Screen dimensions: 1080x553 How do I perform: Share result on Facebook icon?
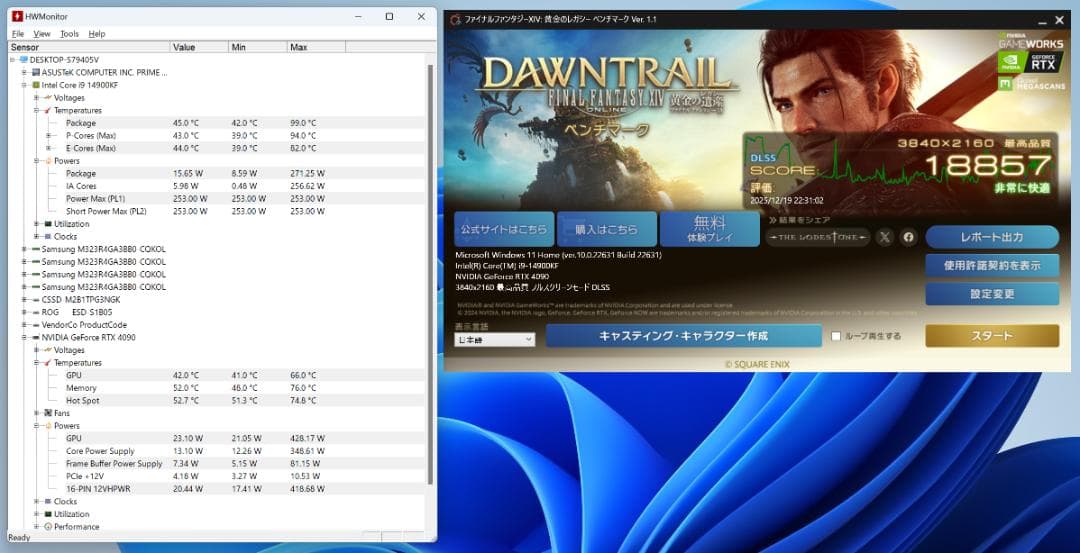tap(908, 237)
